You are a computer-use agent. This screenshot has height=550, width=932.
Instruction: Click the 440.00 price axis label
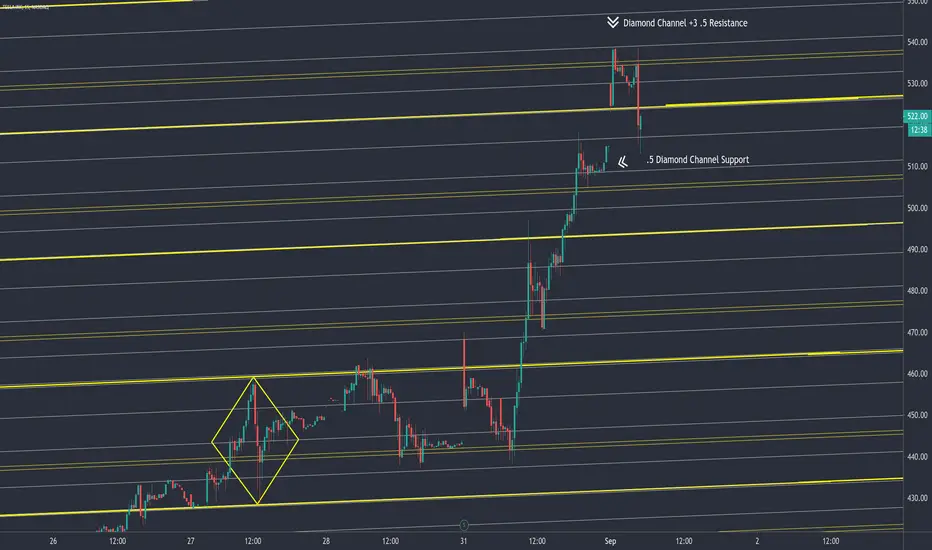(917, 457)
